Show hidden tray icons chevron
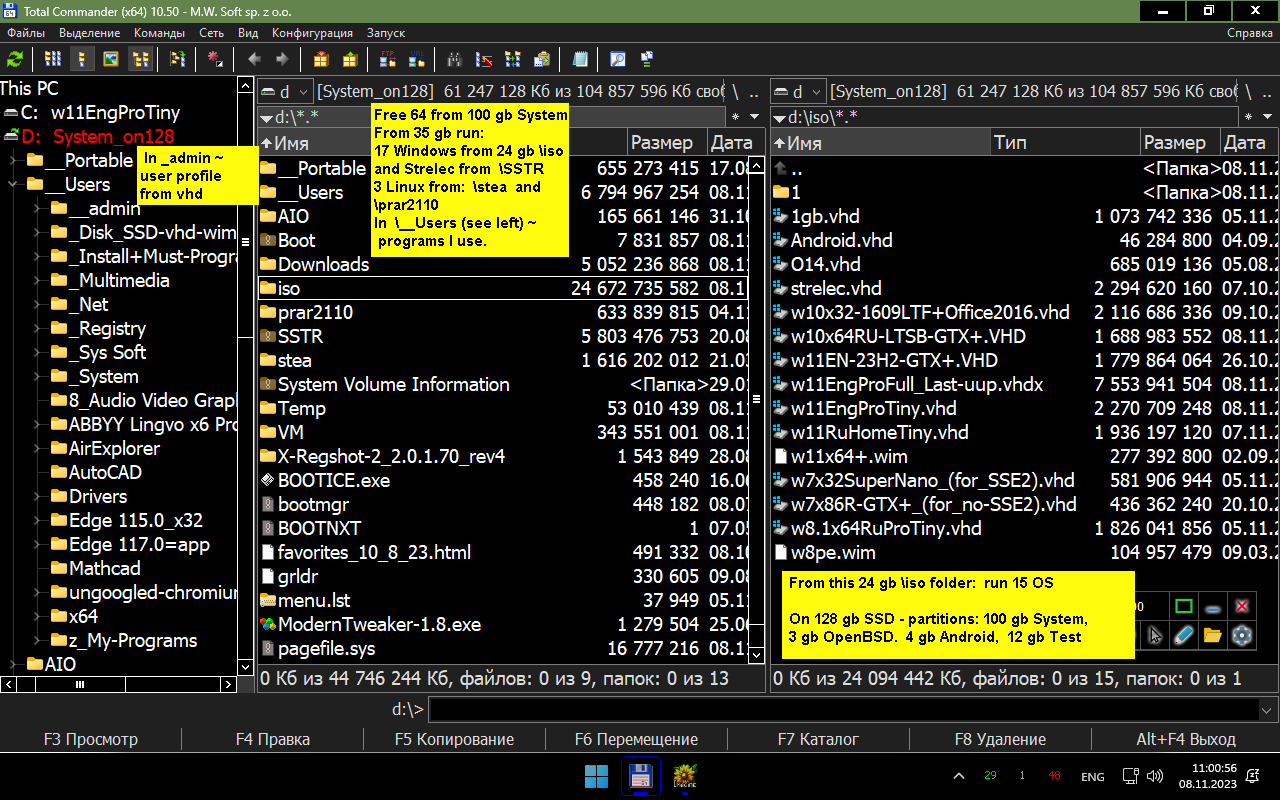This screenshot has height=800, width=1280. tap(959, 776)
